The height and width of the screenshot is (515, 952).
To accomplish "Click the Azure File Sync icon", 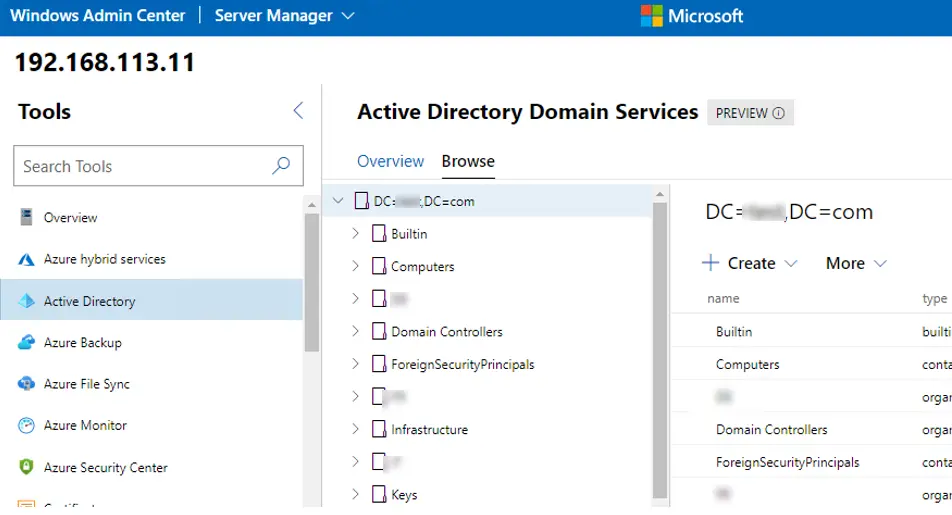I will click(26, 384).
